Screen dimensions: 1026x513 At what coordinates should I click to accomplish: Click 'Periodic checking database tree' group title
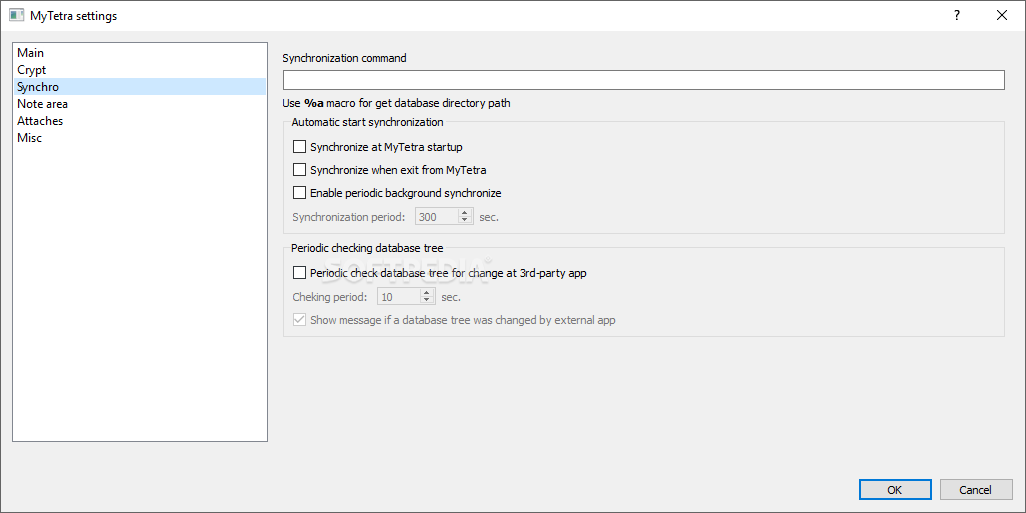[367, 249]
